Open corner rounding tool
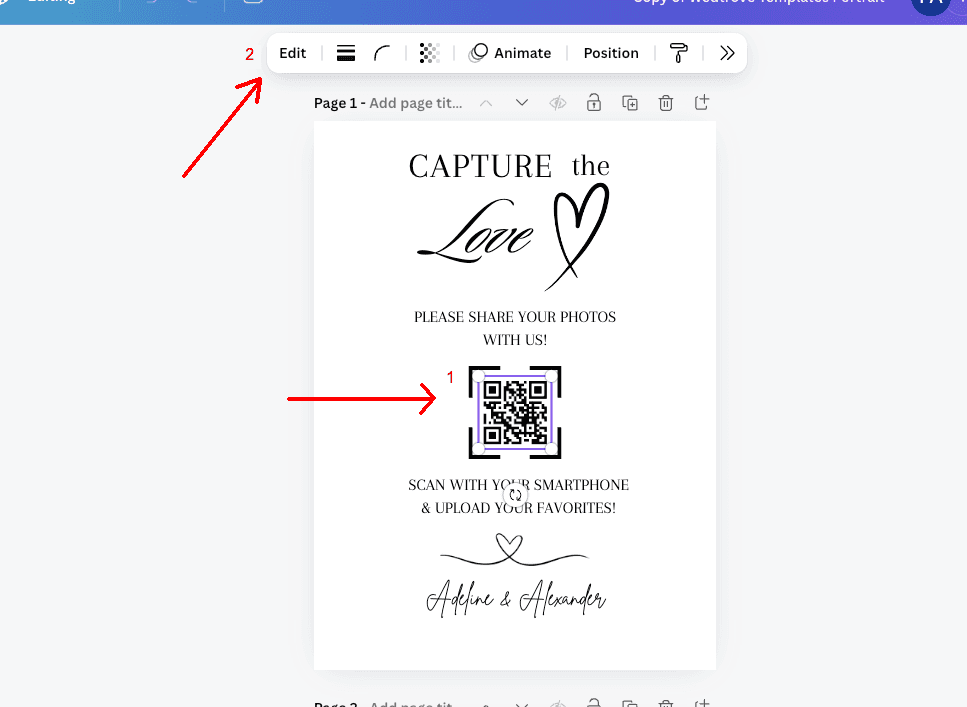 coord(382,53)
